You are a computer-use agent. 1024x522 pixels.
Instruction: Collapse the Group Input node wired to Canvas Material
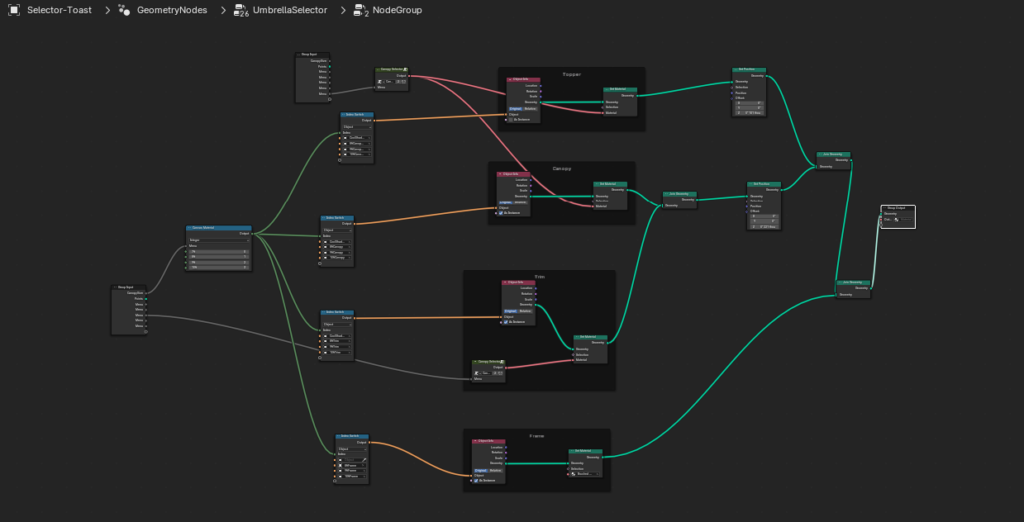(114, 287)
